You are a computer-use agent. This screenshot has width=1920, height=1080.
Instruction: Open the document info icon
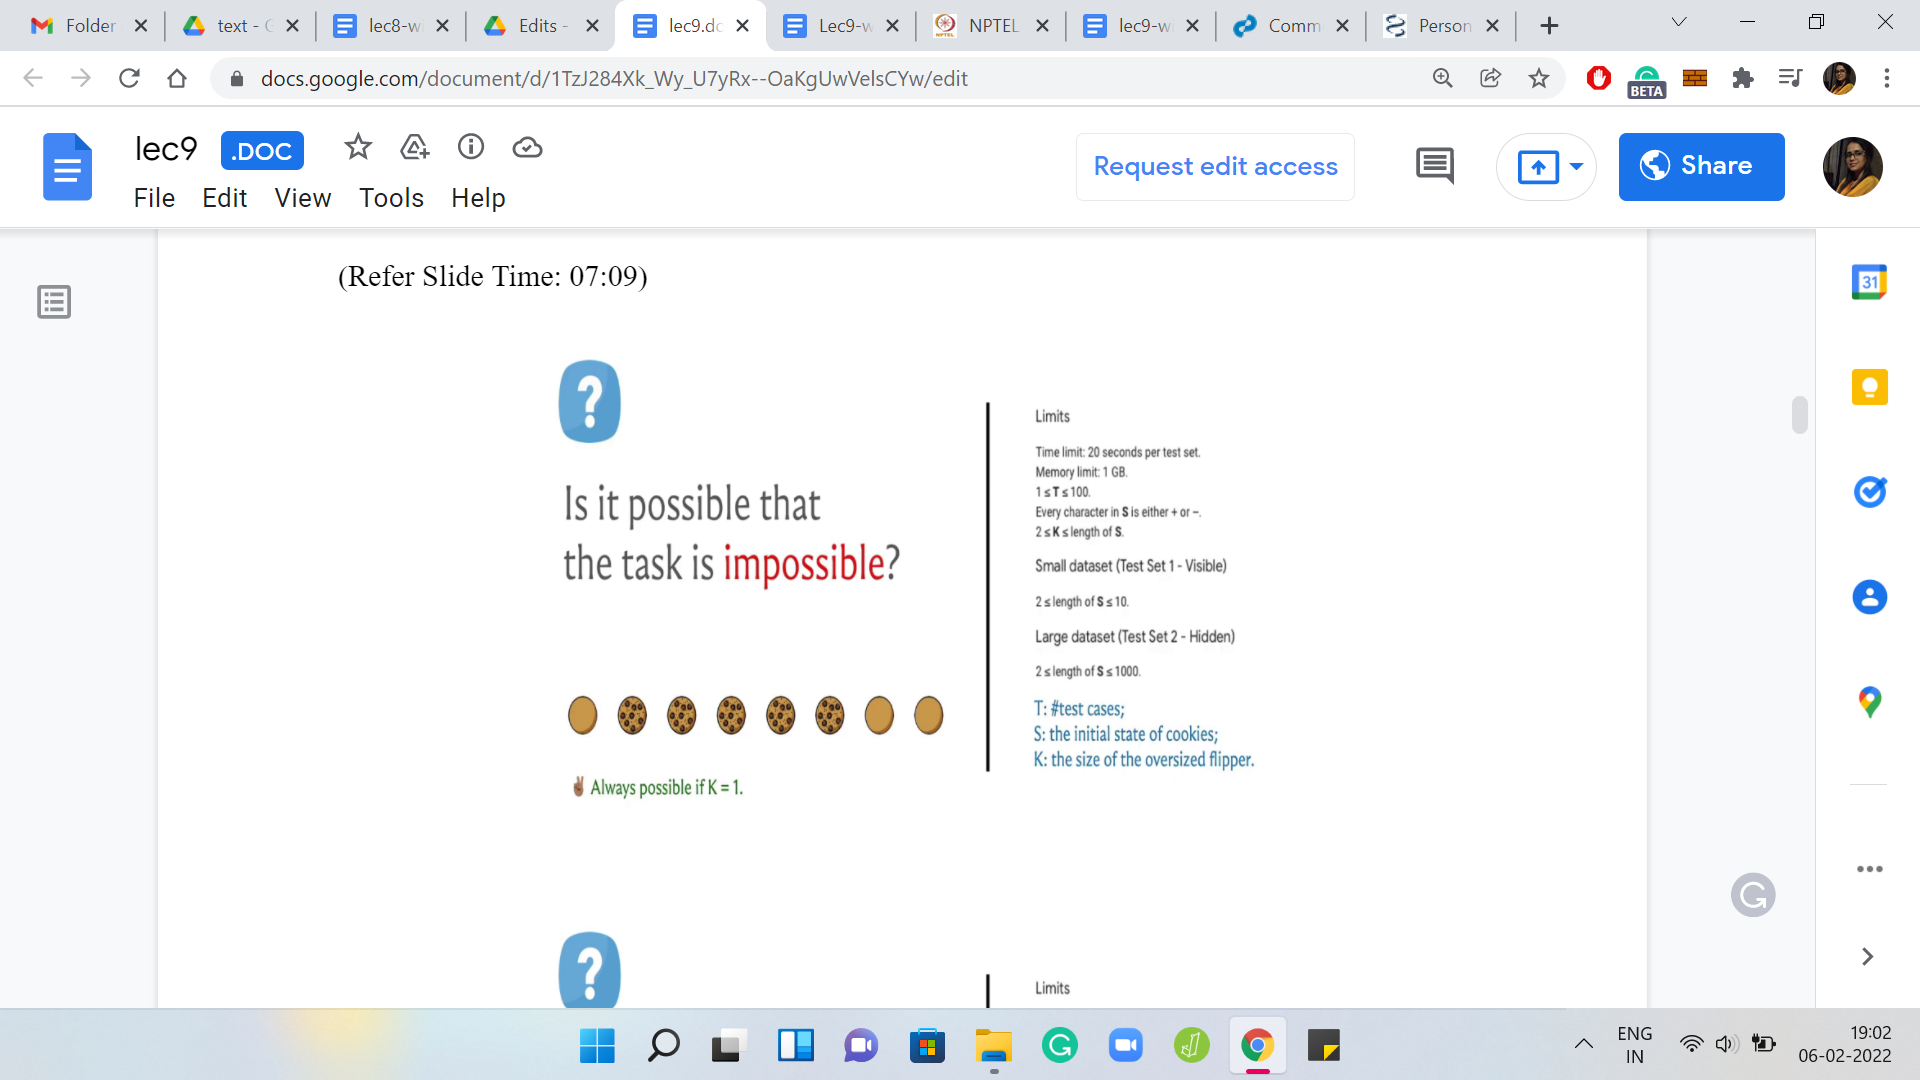tap(471, 148)
